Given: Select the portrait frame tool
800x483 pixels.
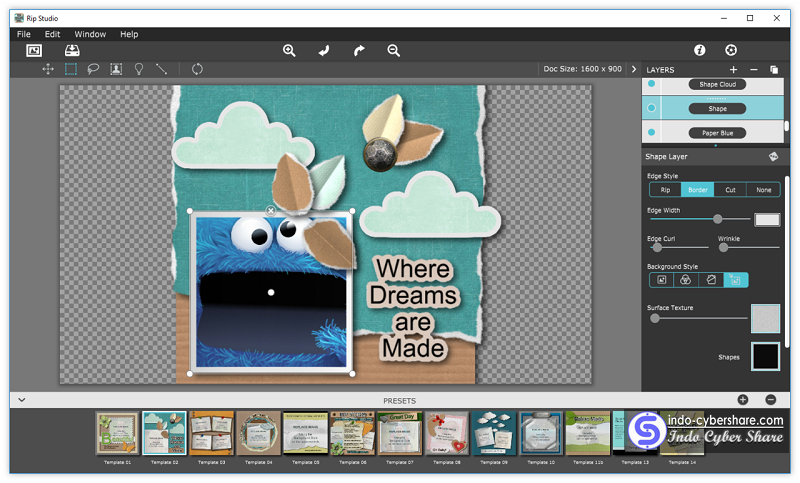Looking at the screenshot, I should (116, 69).
